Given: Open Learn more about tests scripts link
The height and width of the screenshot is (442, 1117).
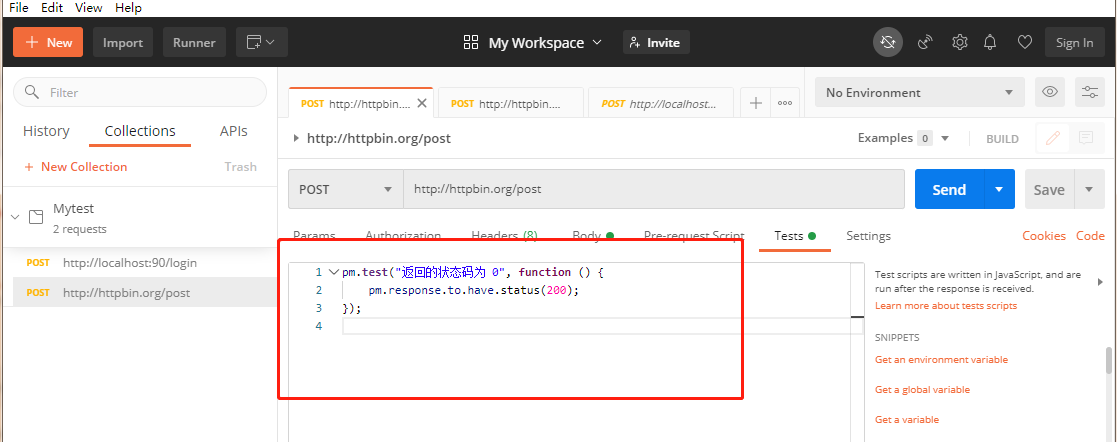Looking at the screenshot, I should point(946,306).
